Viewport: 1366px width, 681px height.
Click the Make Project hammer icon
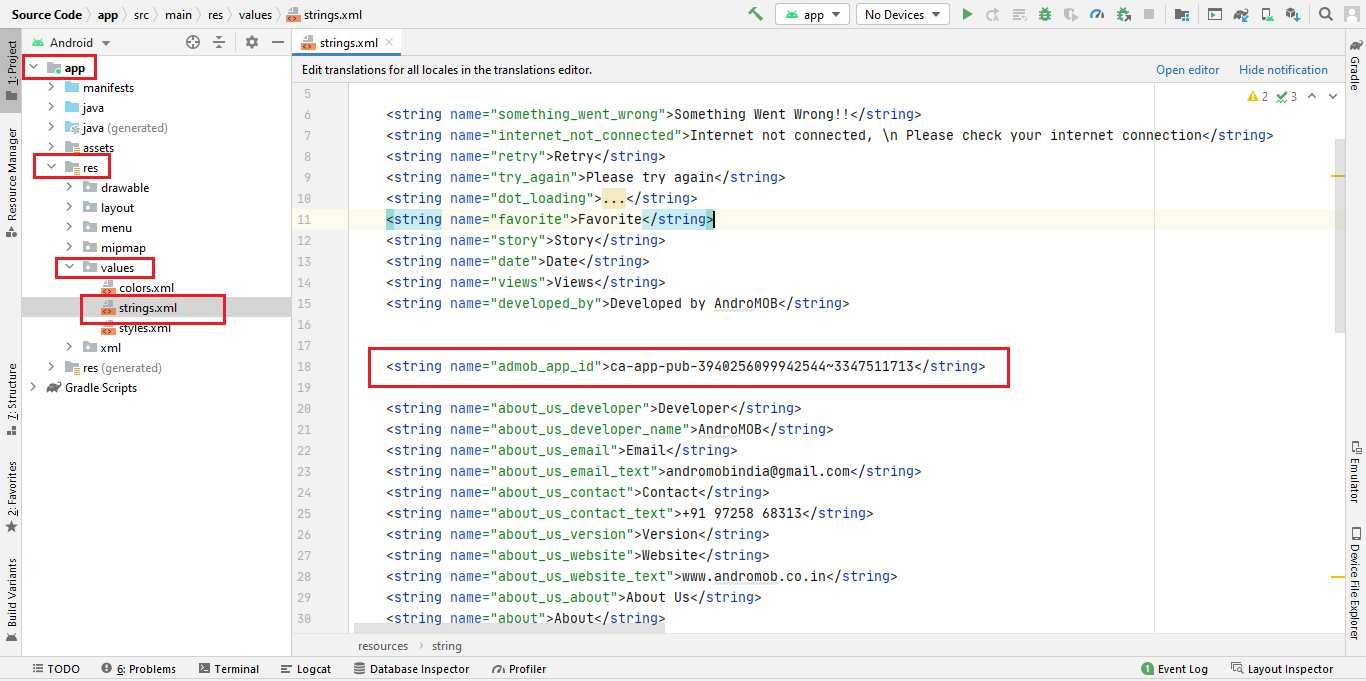[755, 14]
